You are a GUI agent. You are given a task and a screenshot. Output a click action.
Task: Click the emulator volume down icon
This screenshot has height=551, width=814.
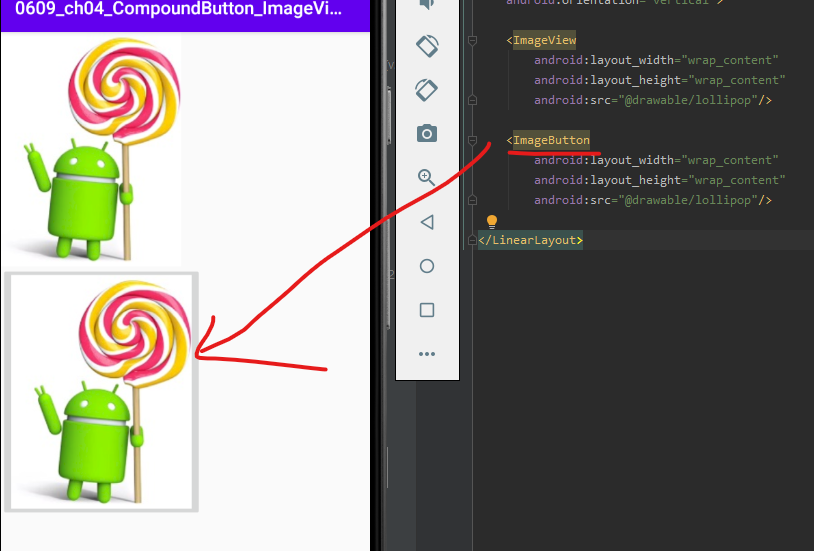click(x=427, y=4)
